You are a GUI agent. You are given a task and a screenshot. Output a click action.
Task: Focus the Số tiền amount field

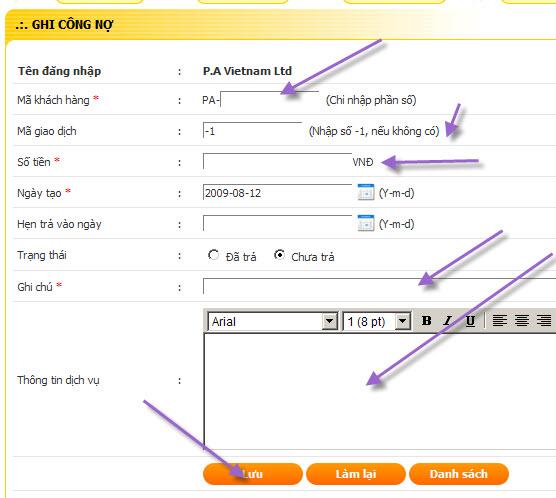pos(277,161)
